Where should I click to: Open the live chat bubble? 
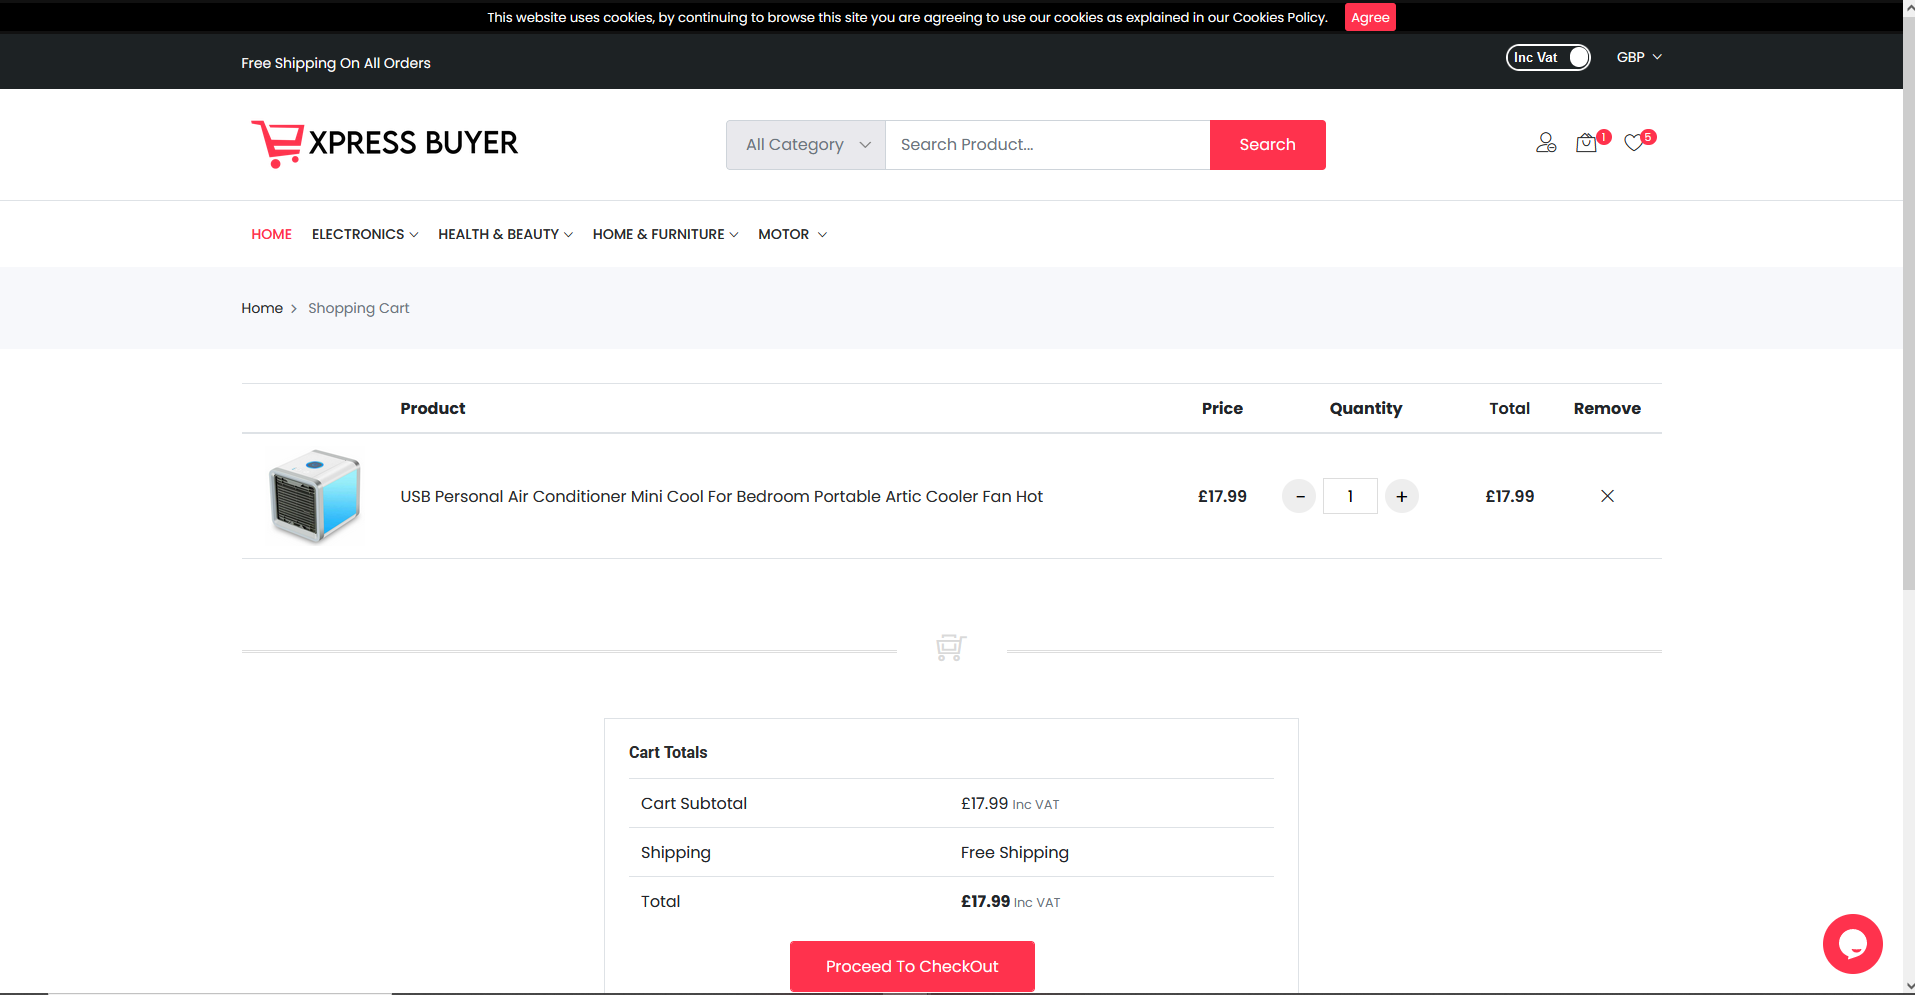pyautogui.click(x=1852, y=943)
